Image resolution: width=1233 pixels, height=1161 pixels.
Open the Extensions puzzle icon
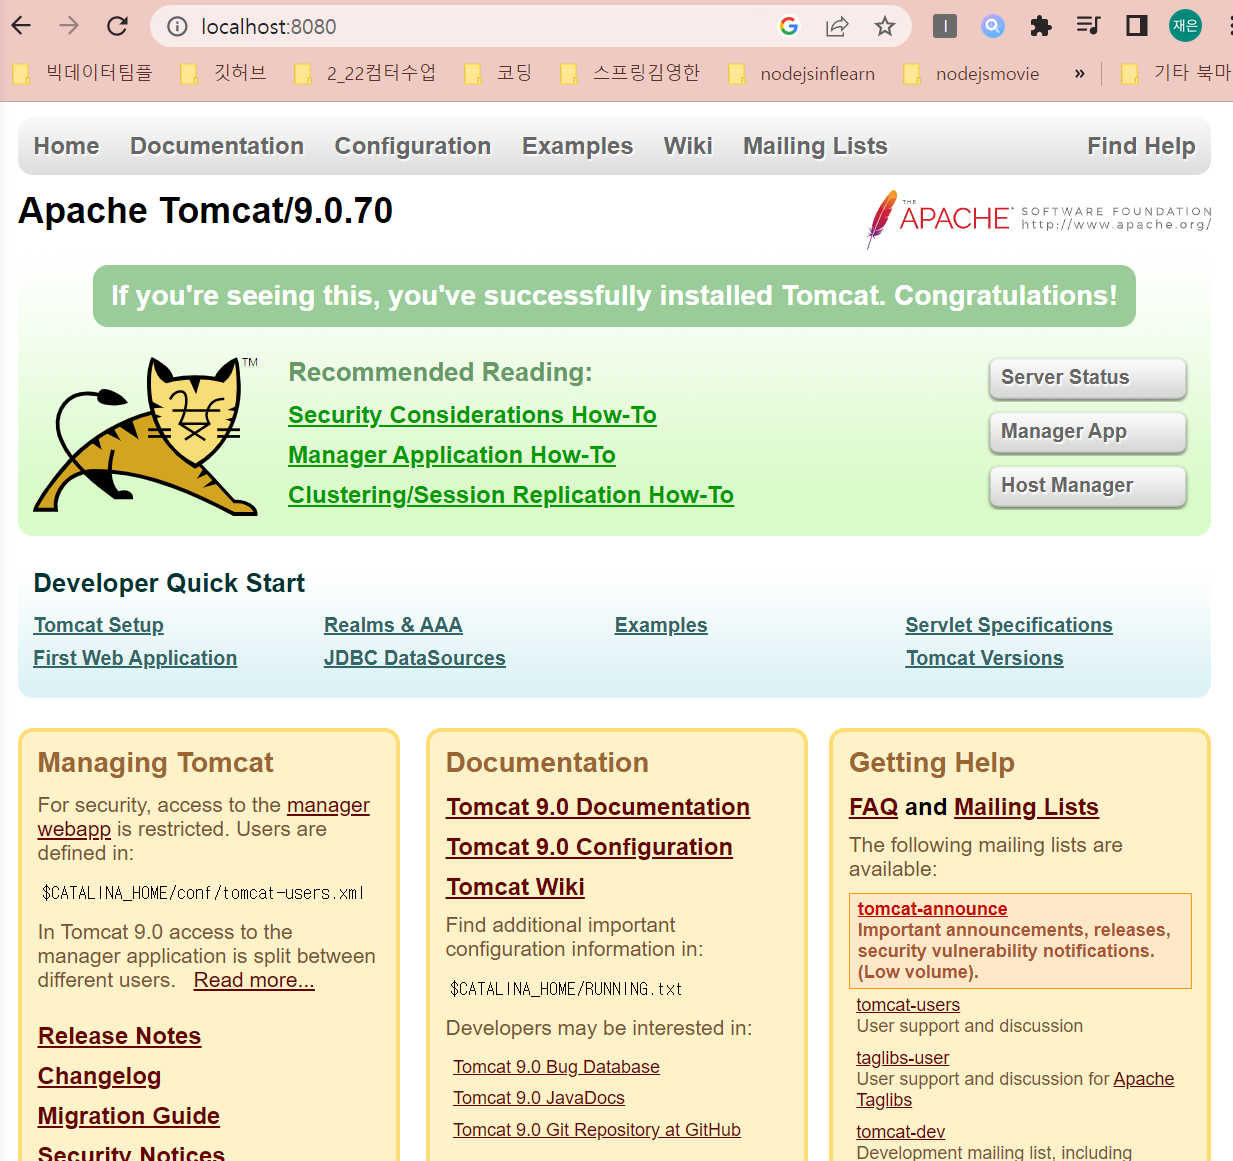coord(1041,26)
